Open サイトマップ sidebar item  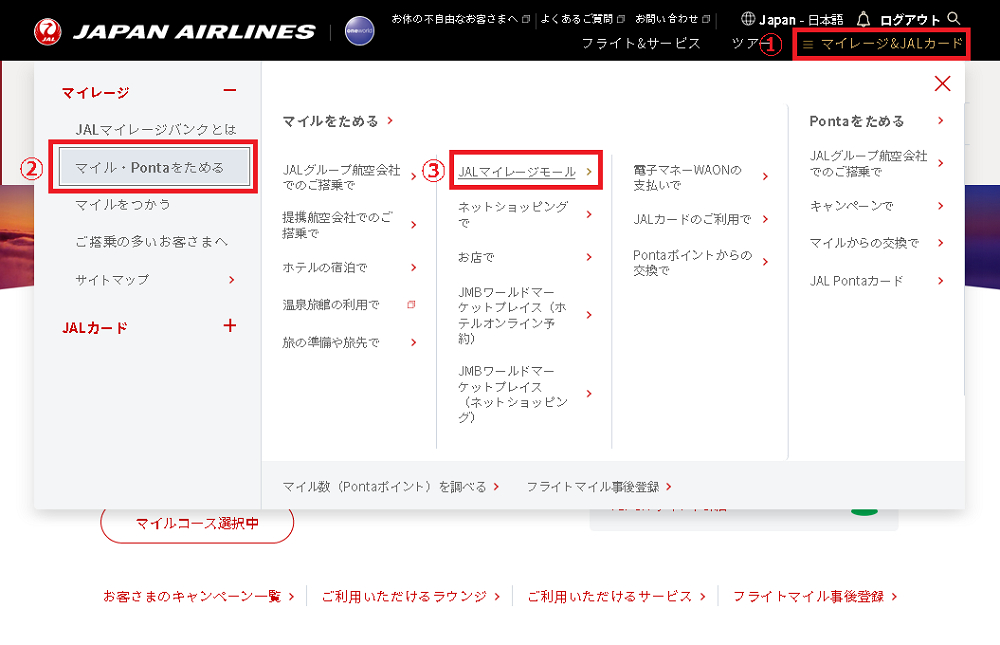(155, 279)
